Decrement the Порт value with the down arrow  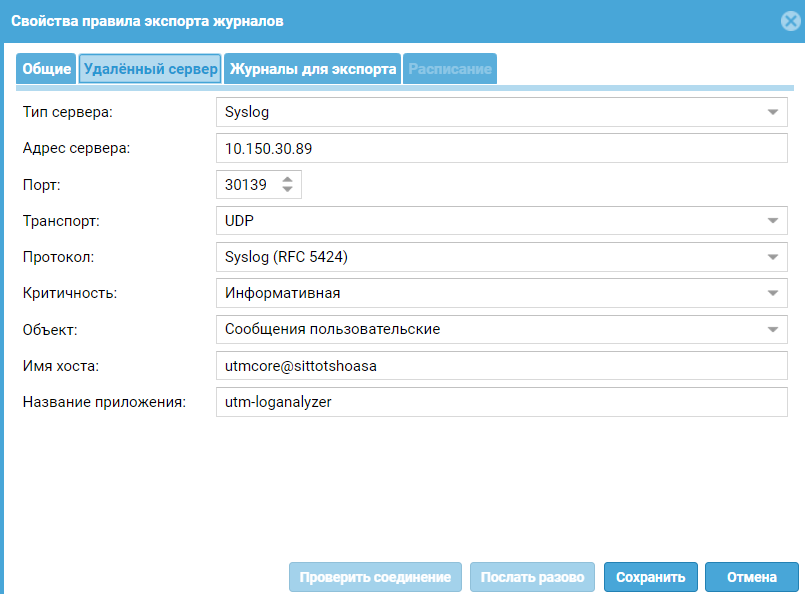(287, 189)
